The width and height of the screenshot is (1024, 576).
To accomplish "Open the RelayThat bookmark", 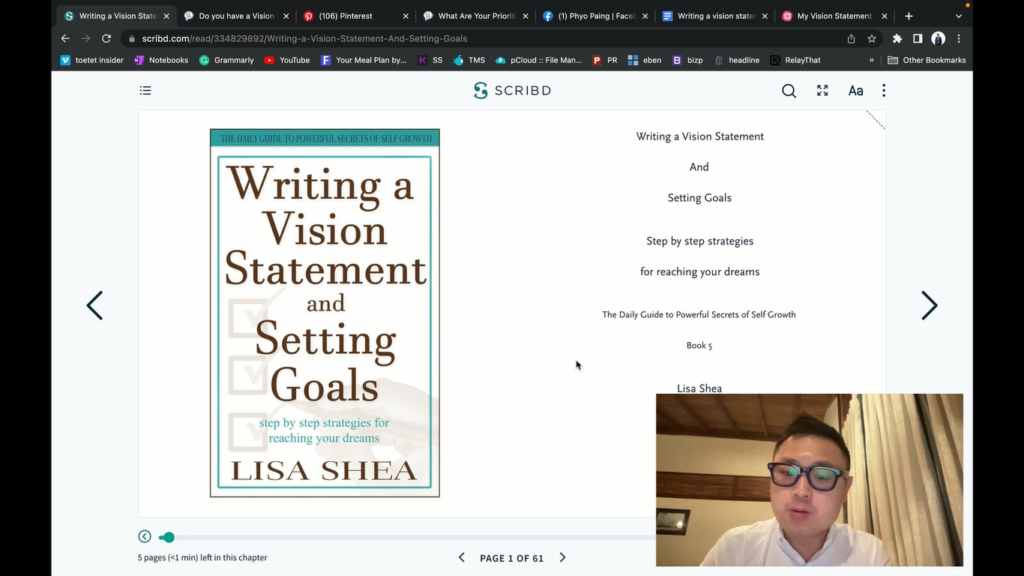I will (795, 60).
